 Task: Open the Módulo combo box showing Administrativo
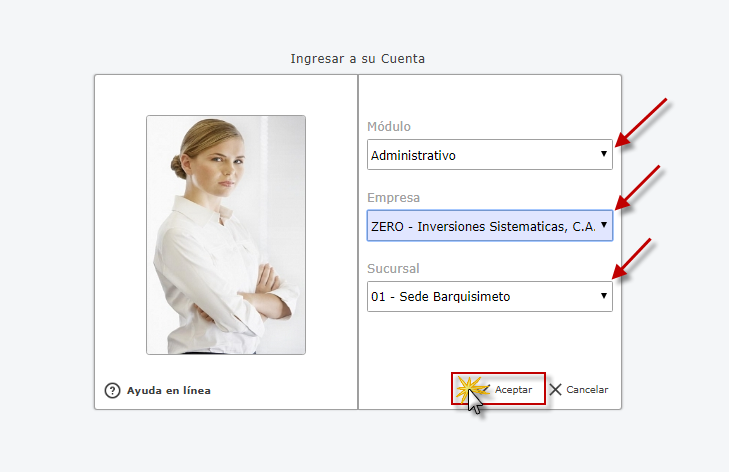click(480, 155)
